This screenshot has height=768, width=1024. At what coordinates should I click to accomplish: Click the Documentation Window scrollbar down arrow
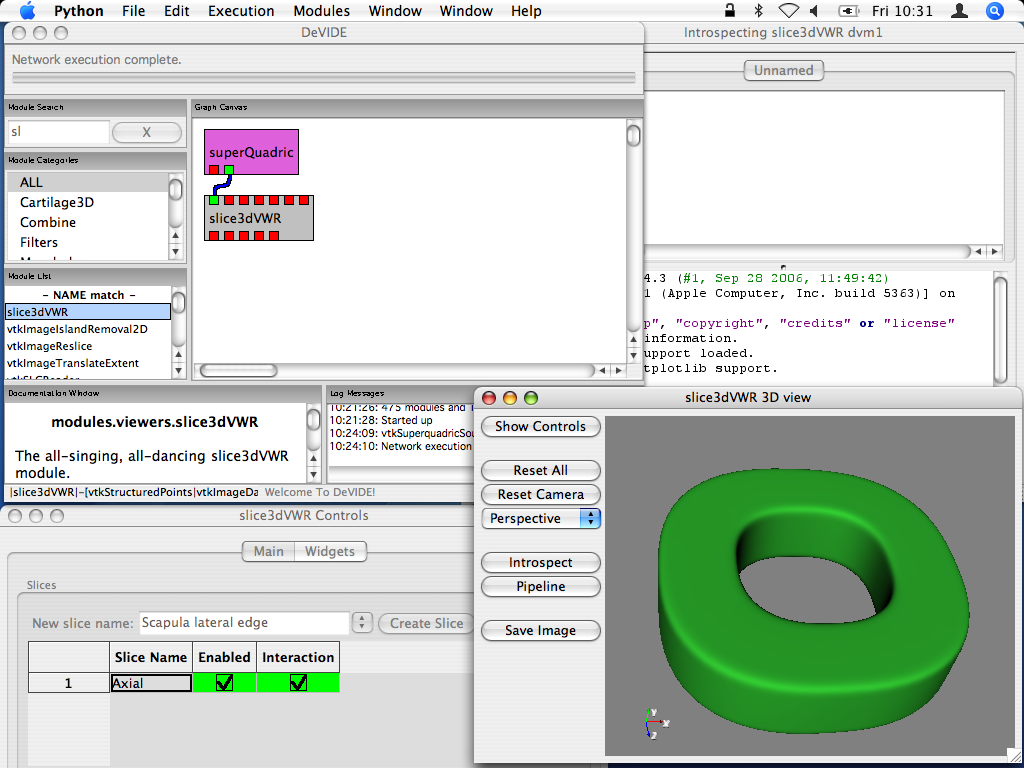(313, 475)
